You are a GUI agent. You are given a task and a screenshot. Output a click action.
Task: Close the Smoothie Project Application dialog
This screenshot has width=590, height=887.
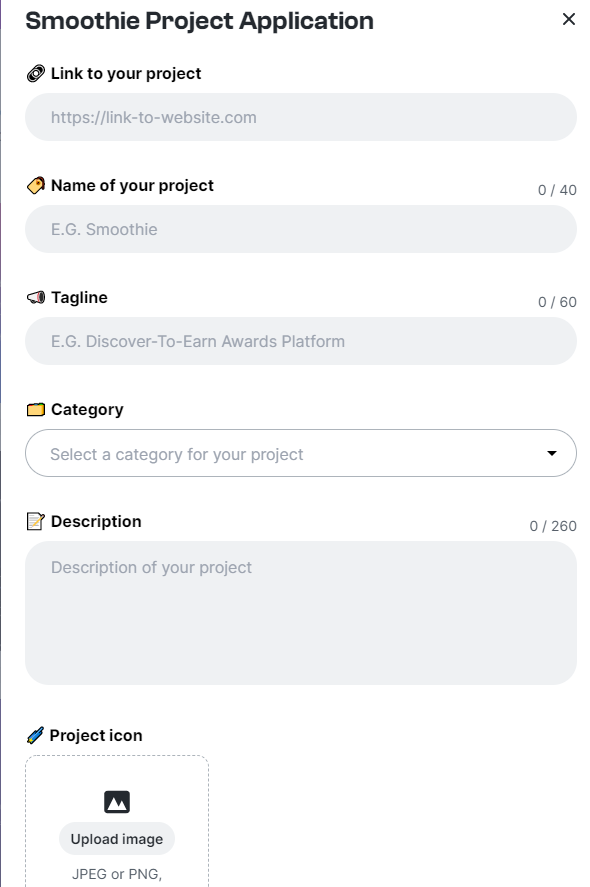coord(569,19)
